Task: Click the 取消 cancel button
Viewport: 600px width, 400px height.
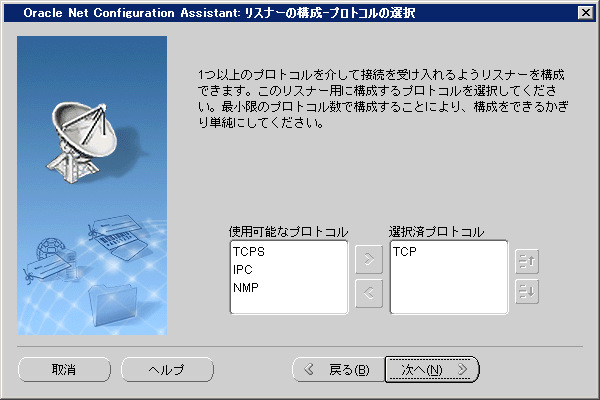Action: coord(63,369)
